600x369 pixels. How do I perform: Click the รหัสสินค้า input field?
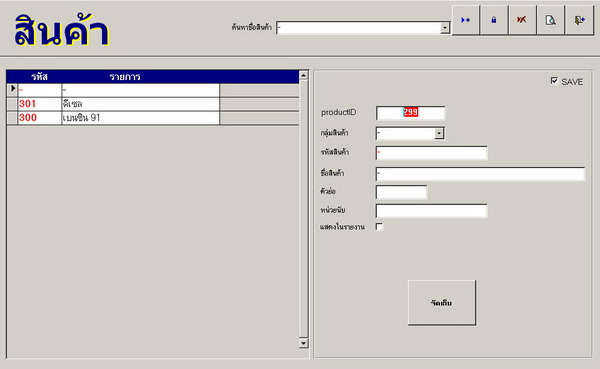(431, 153)
